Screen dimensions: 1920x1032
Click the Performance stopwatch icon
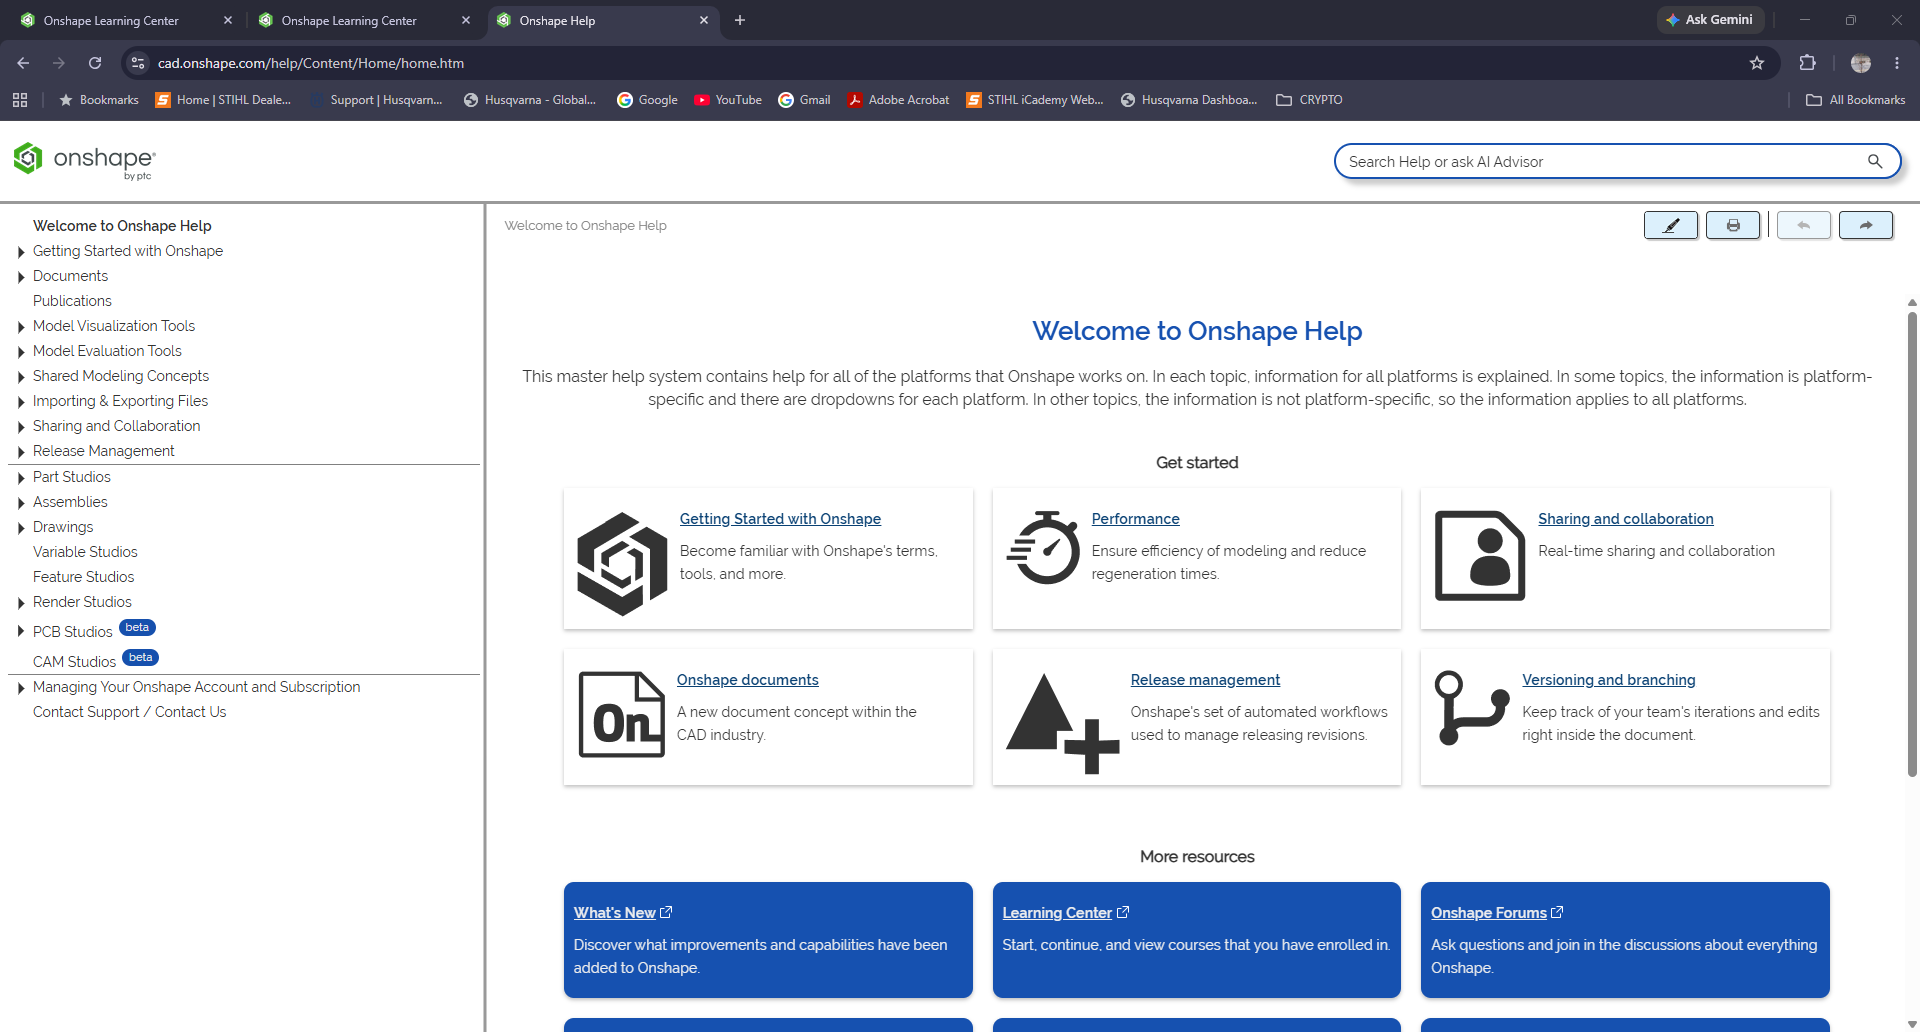coord(1043,548)
